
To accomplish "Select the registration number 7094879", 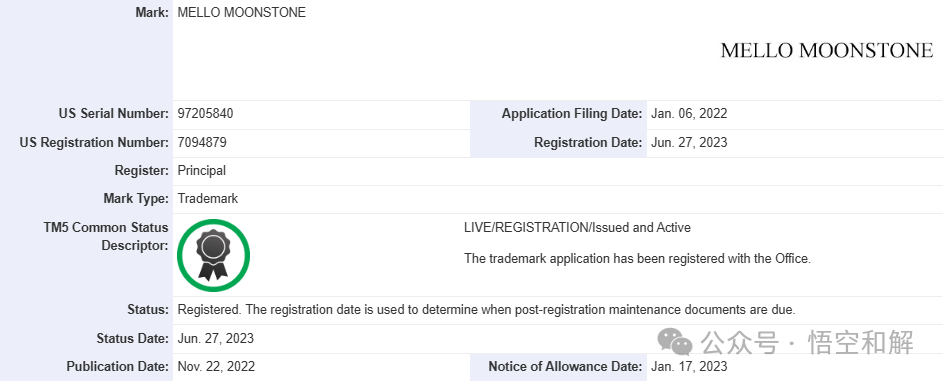I will coord(202,143).
